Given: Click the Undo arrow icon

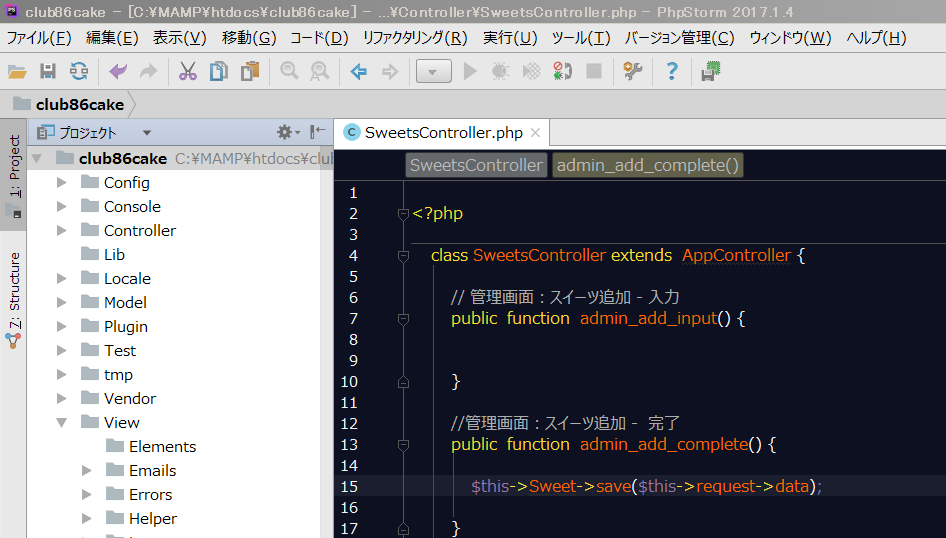Looking at the screenshot, I should 118,72.
